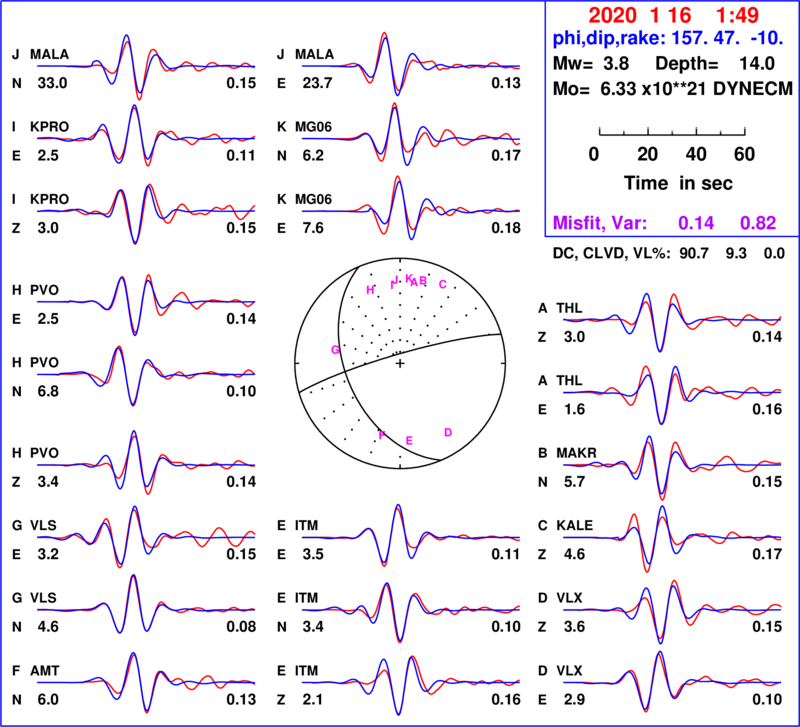Click station letter F on the beachball

point(382,435)
